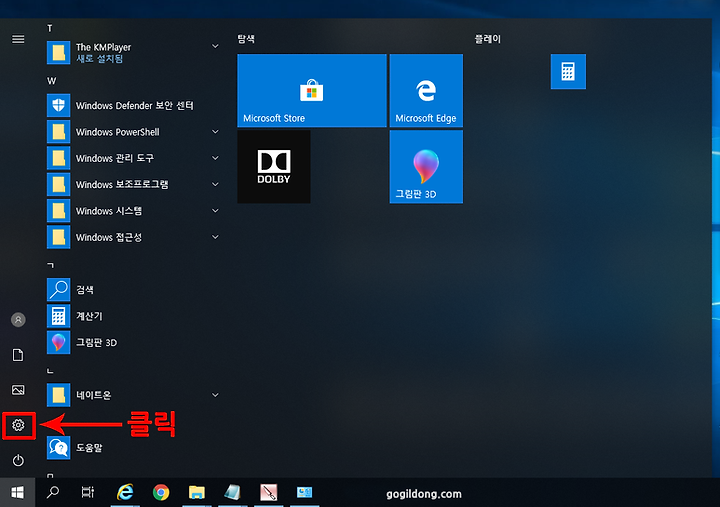Open Windows 접근성 folder
The height and width of the screenshot is (507, 720).
134,237
